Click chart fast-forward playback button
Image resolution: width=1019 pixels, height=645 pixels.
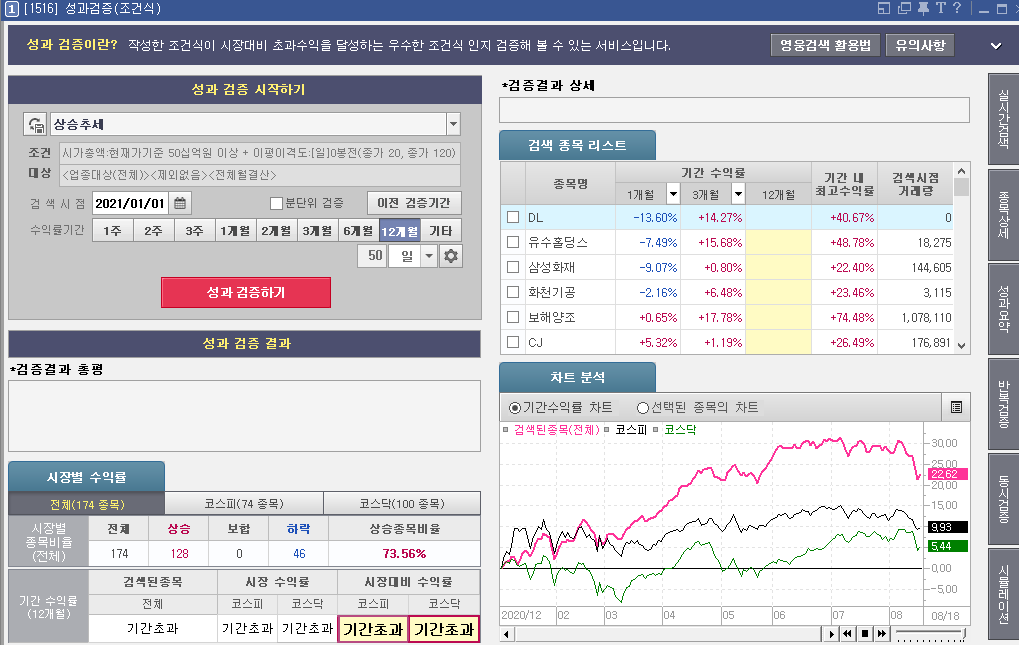click(x=882, y=633)
